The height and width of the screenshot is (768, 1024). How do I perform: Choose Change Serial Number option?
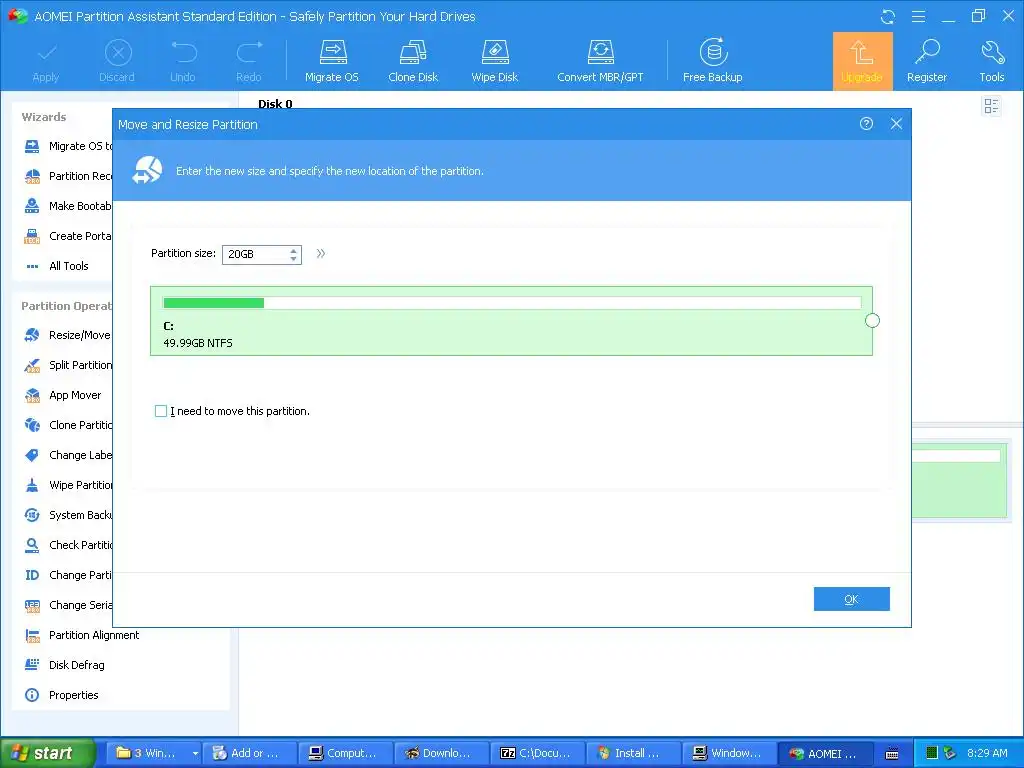(68, 605)
